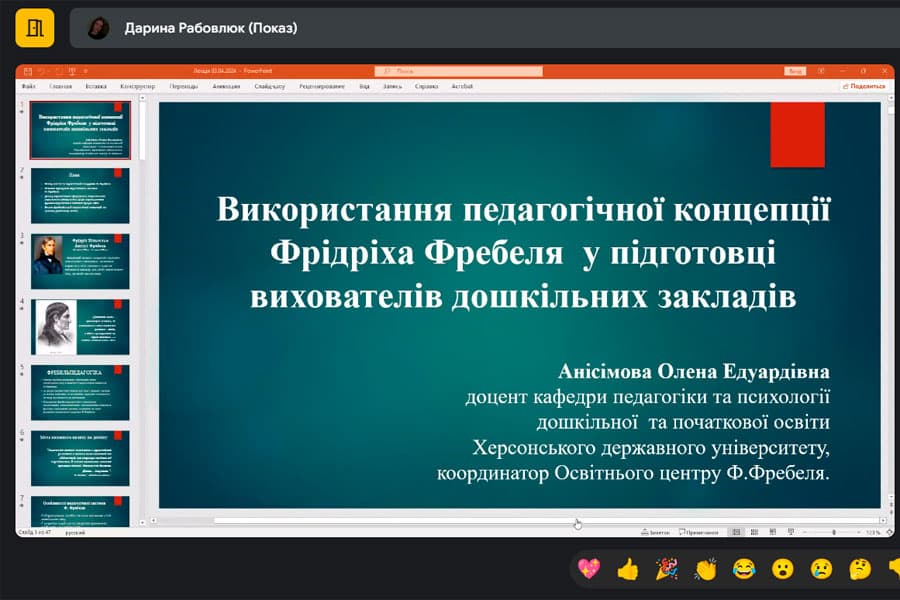Viewport: 900px width, 600px height.
Task: Start Slide Show using the status bar icon
Action: [x=790, y=532]
